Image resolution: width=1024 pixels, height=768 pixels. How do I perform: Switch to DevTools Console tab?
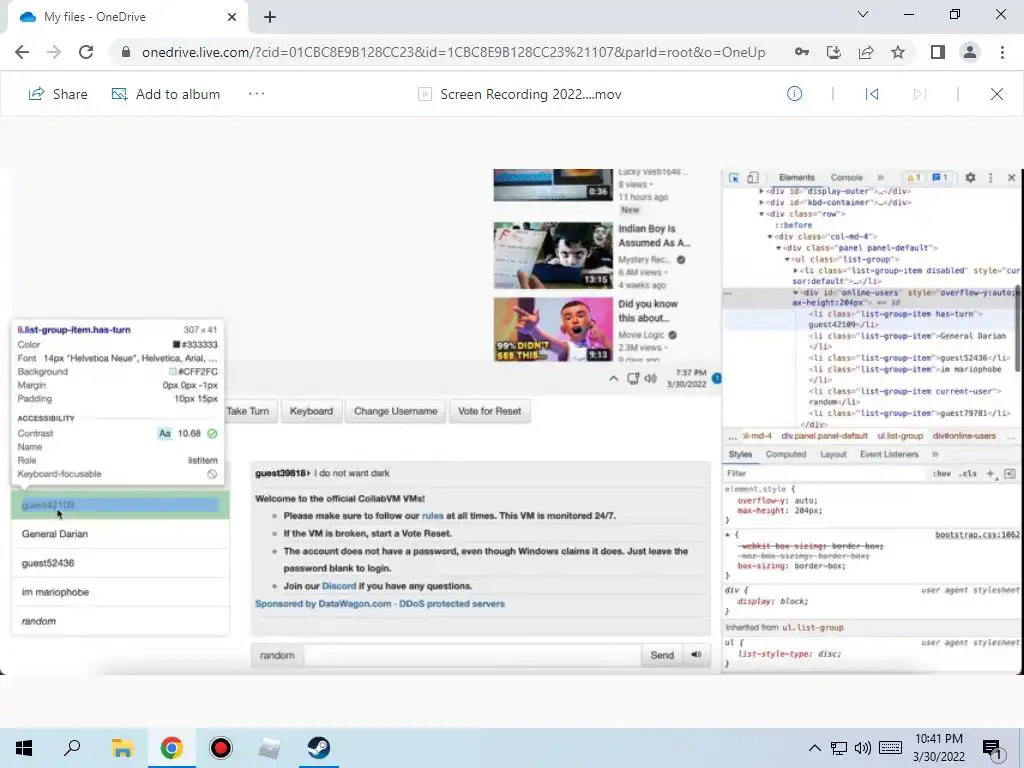(846, 178)
